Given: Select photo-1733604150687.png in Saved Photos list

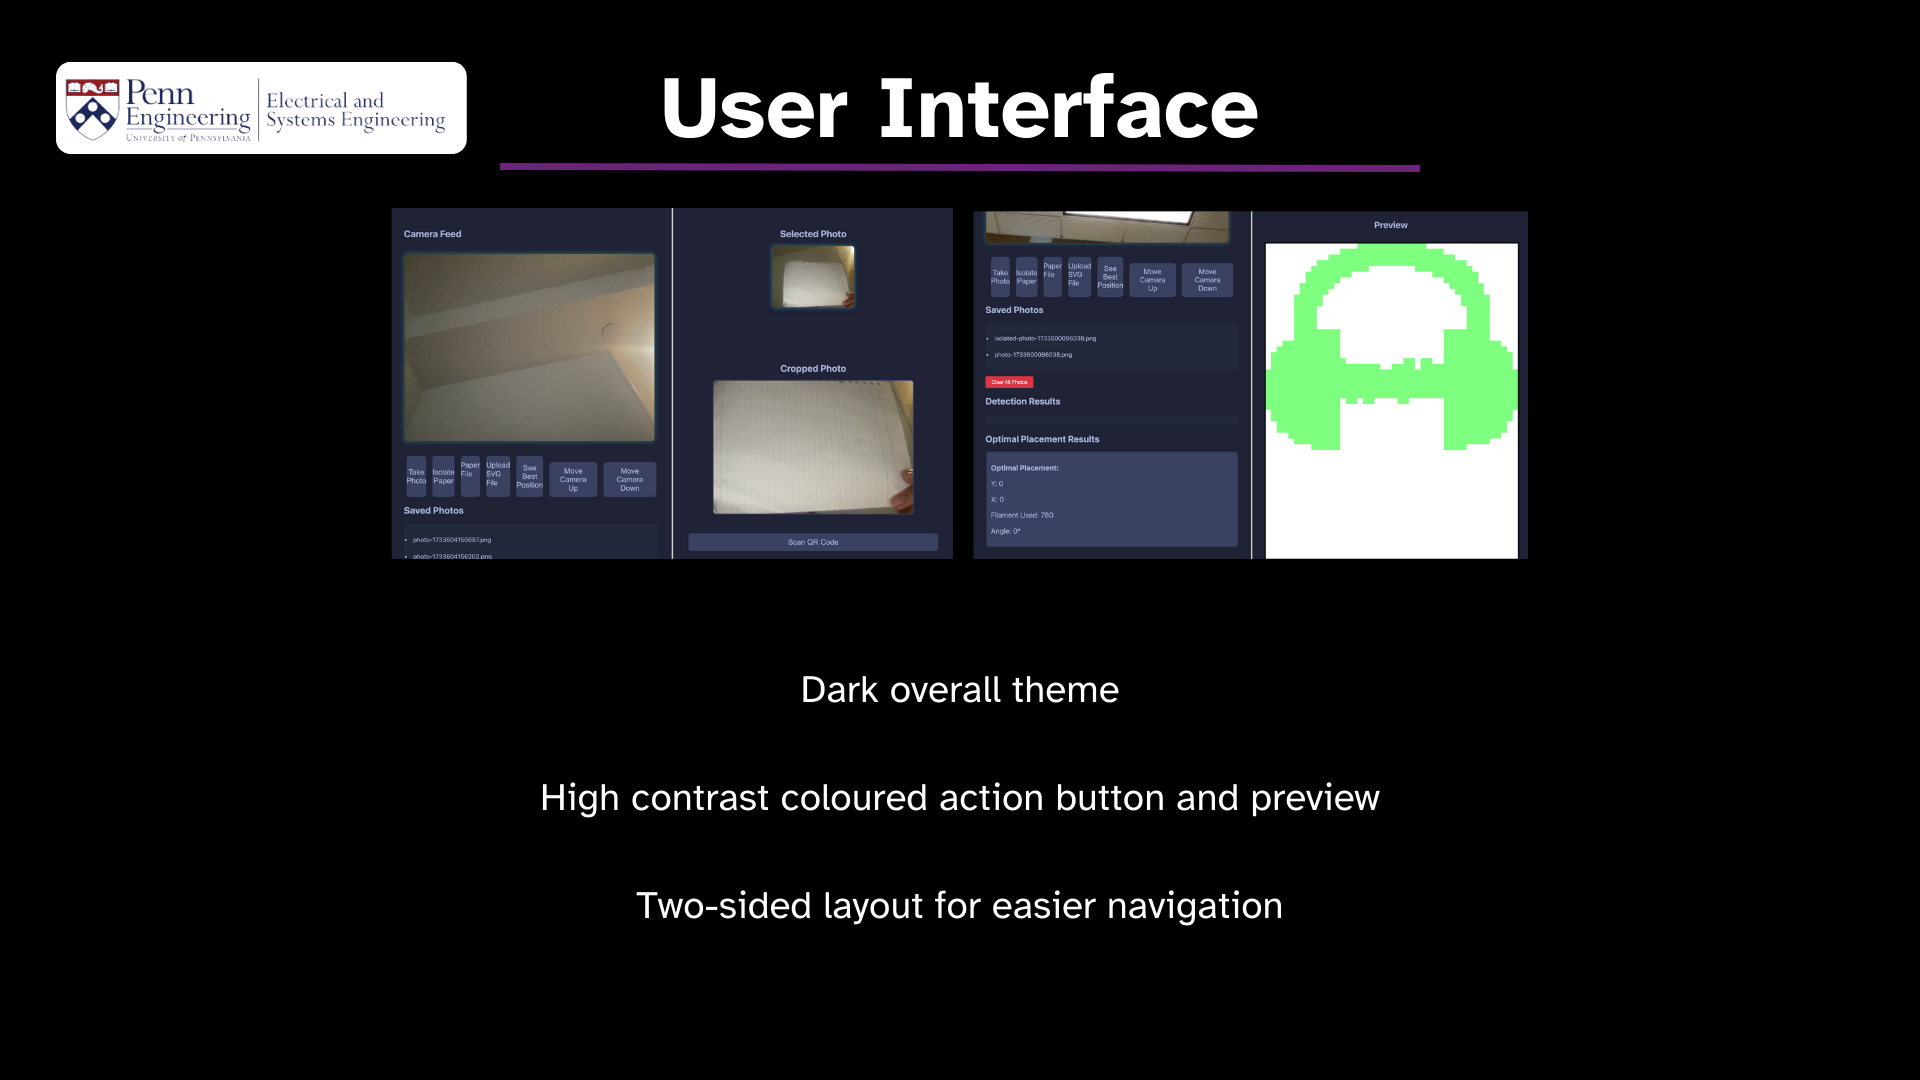Looking at the screenshot, I should click(x=452, y=540).
